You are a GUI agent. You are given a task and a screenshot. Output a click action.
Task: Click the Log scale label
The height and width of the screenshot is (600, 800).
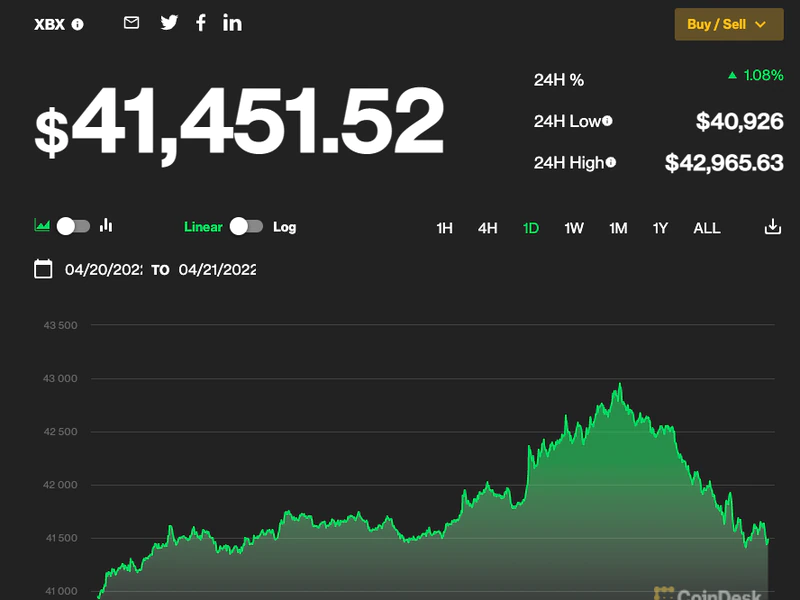(285, 227)
